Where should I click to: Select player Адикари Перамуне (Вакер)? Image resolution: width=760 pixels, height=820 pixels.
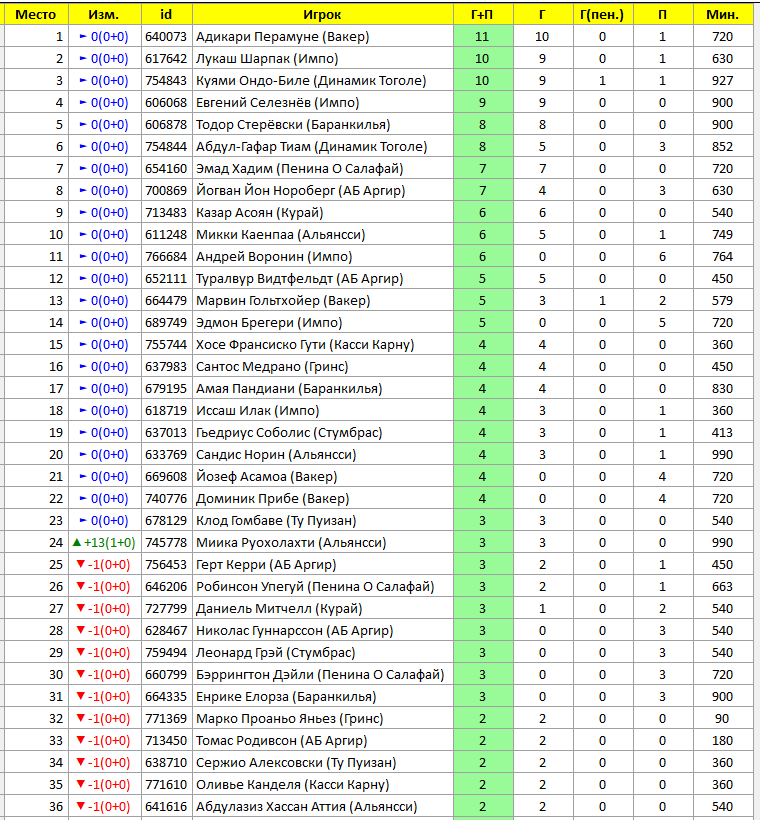click(282, 37)
